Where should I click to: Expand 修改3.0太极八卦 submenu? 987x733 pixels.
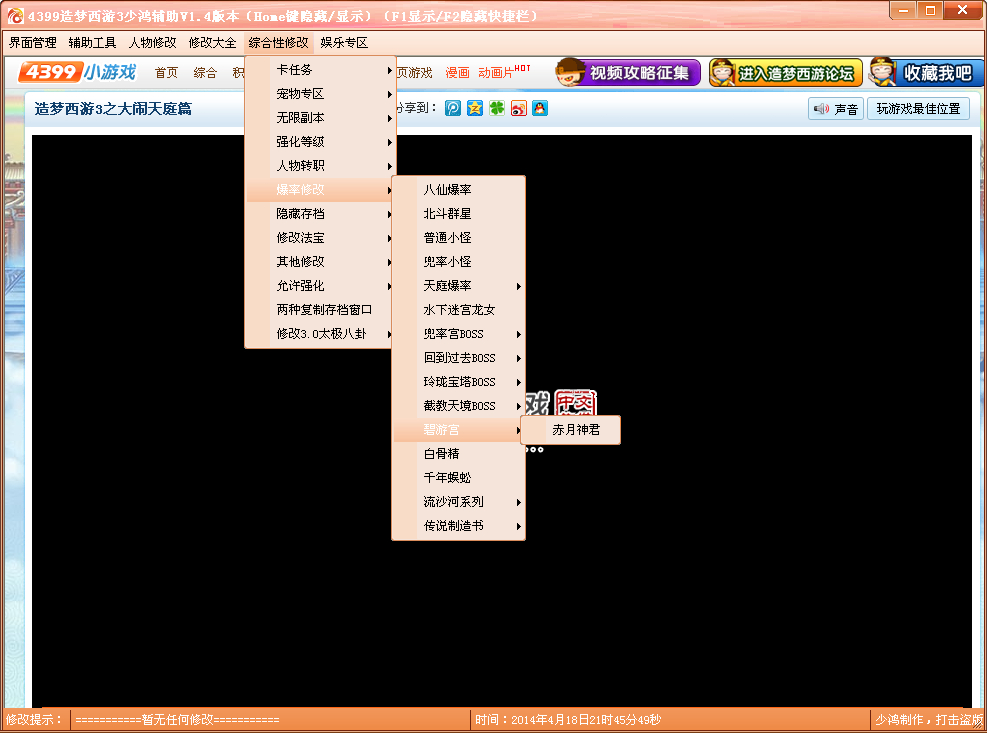(x=320, y=333)
